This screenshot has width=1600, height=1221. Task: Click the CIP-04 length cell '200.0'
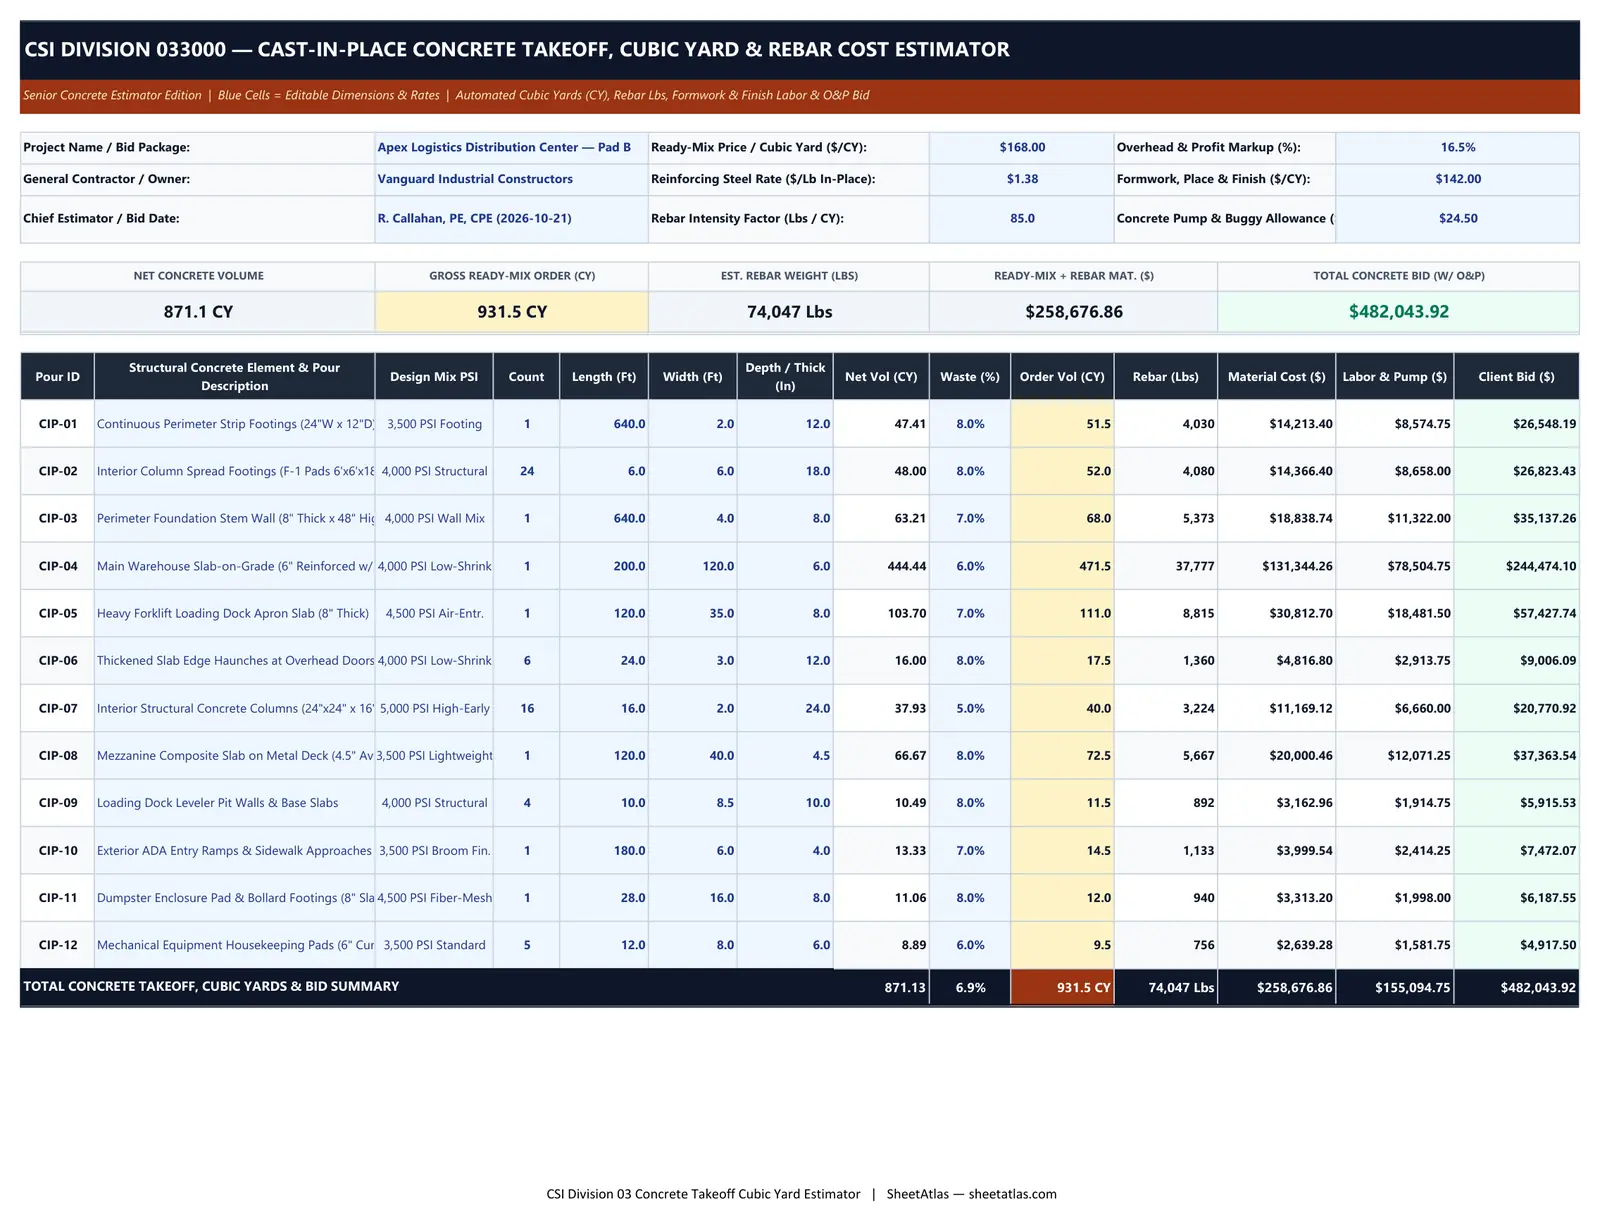pyautogui.click(x=604, y=566)
